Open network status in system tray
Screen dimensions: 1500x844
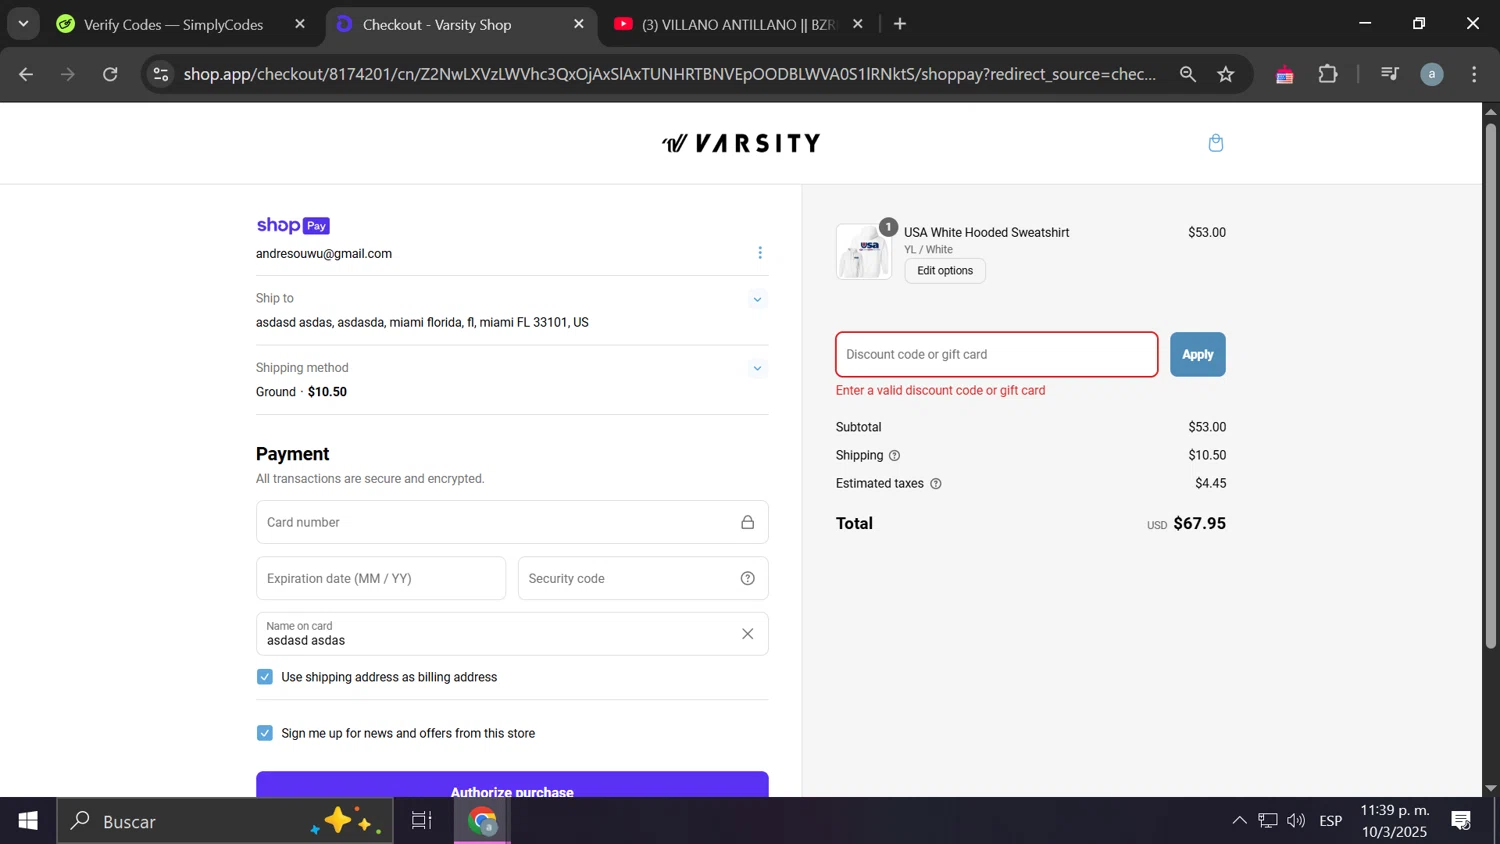click(x=1268, y=821)
